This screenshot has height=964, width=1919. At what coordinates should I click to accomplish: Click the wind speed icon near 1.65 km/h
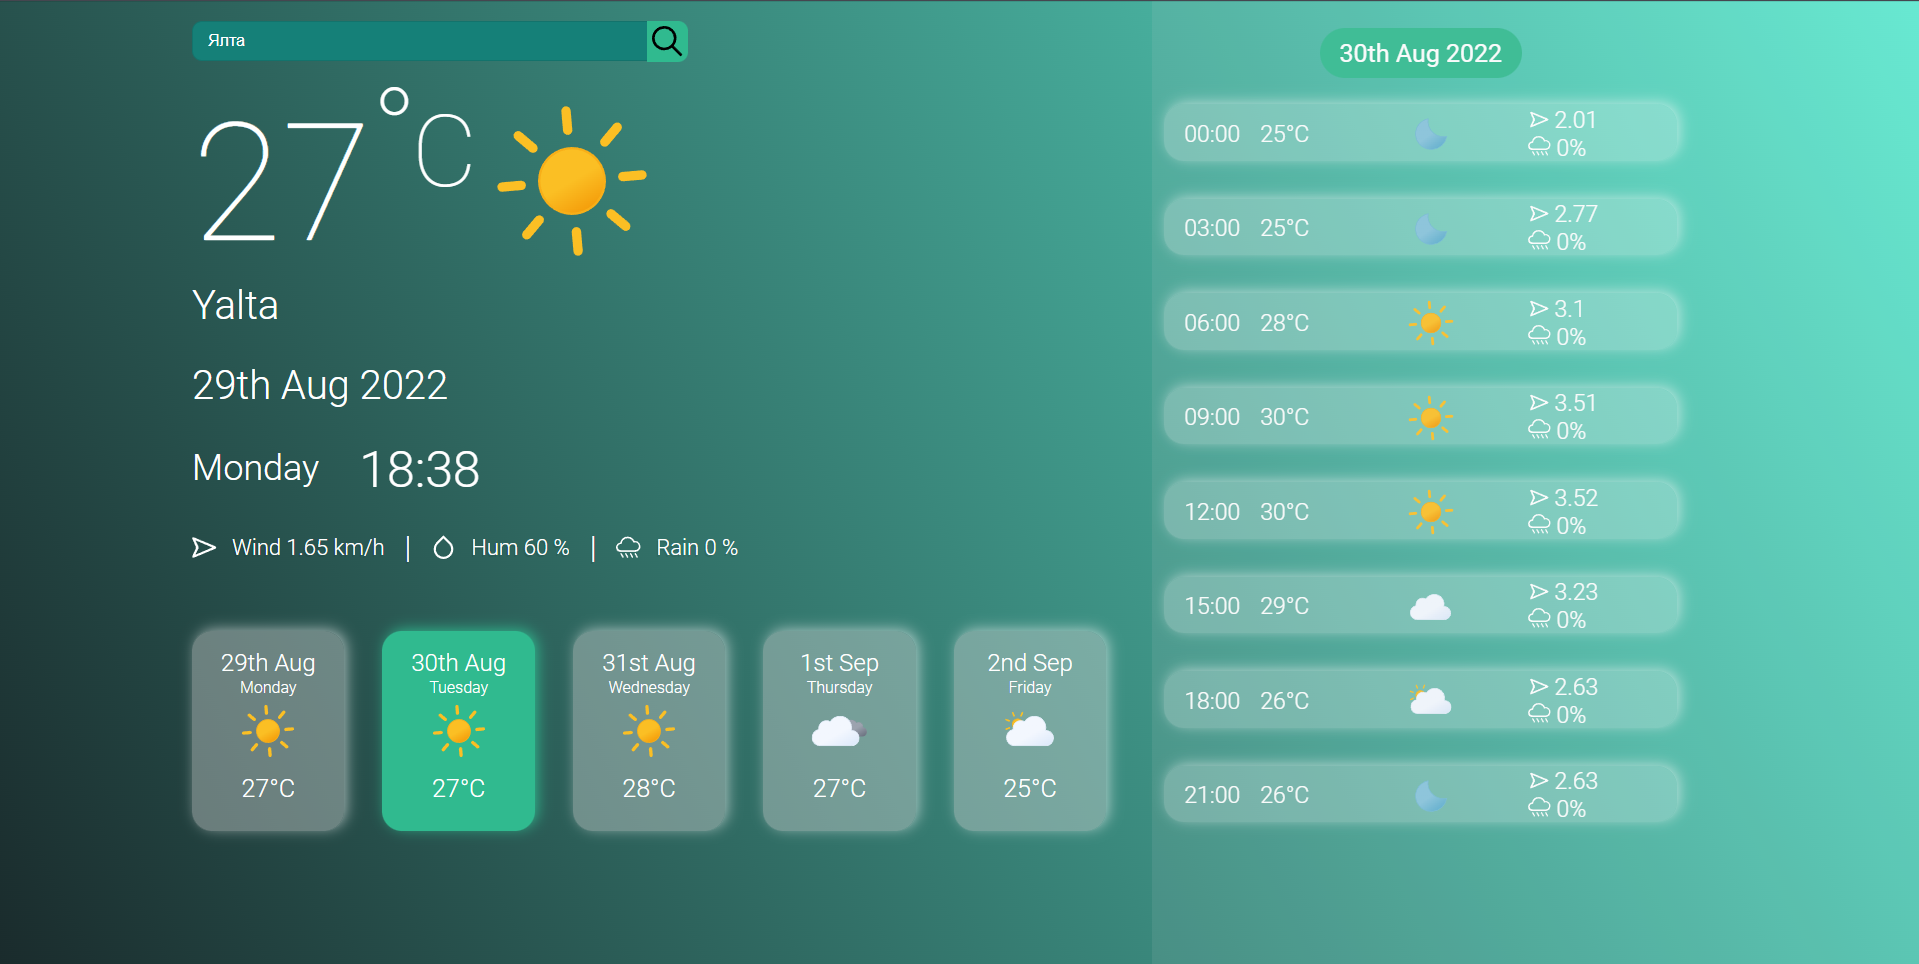click(x=204, y=547)
